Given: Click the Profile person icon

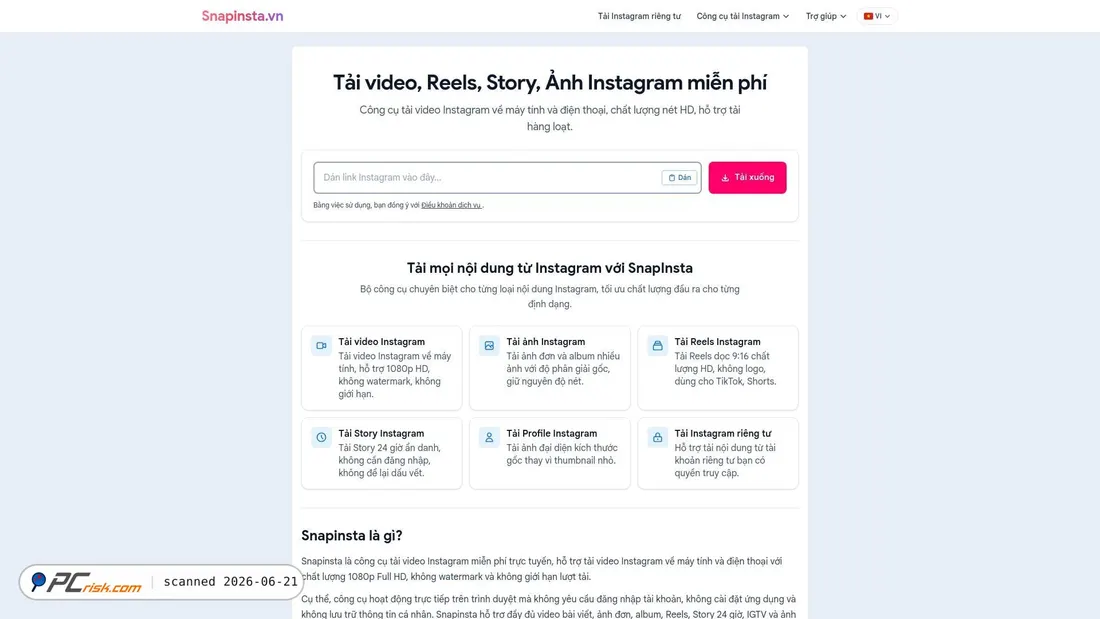Looking at the screenshot, I should 489,437.
